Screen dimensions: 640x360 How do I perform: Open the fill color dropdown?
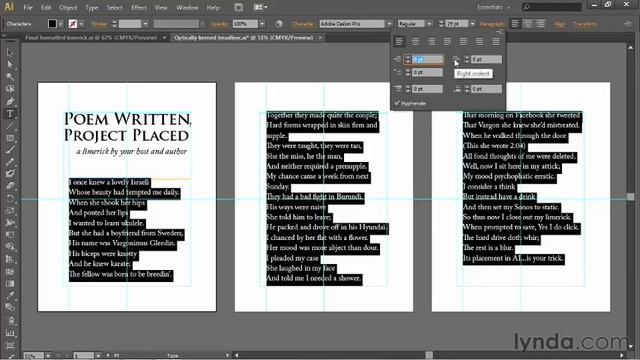[x=60, y=24]
